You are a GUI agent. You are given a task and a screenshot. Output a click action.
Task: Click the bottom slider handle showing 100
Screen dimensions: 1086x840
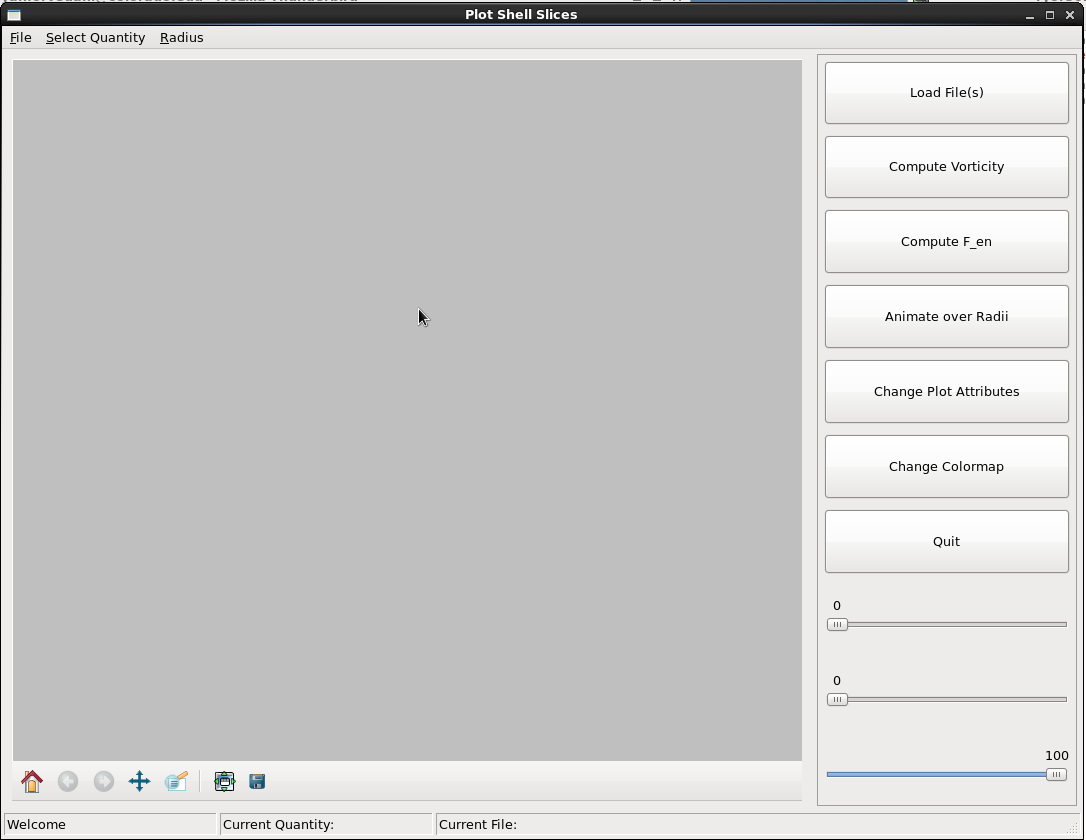1055,774
